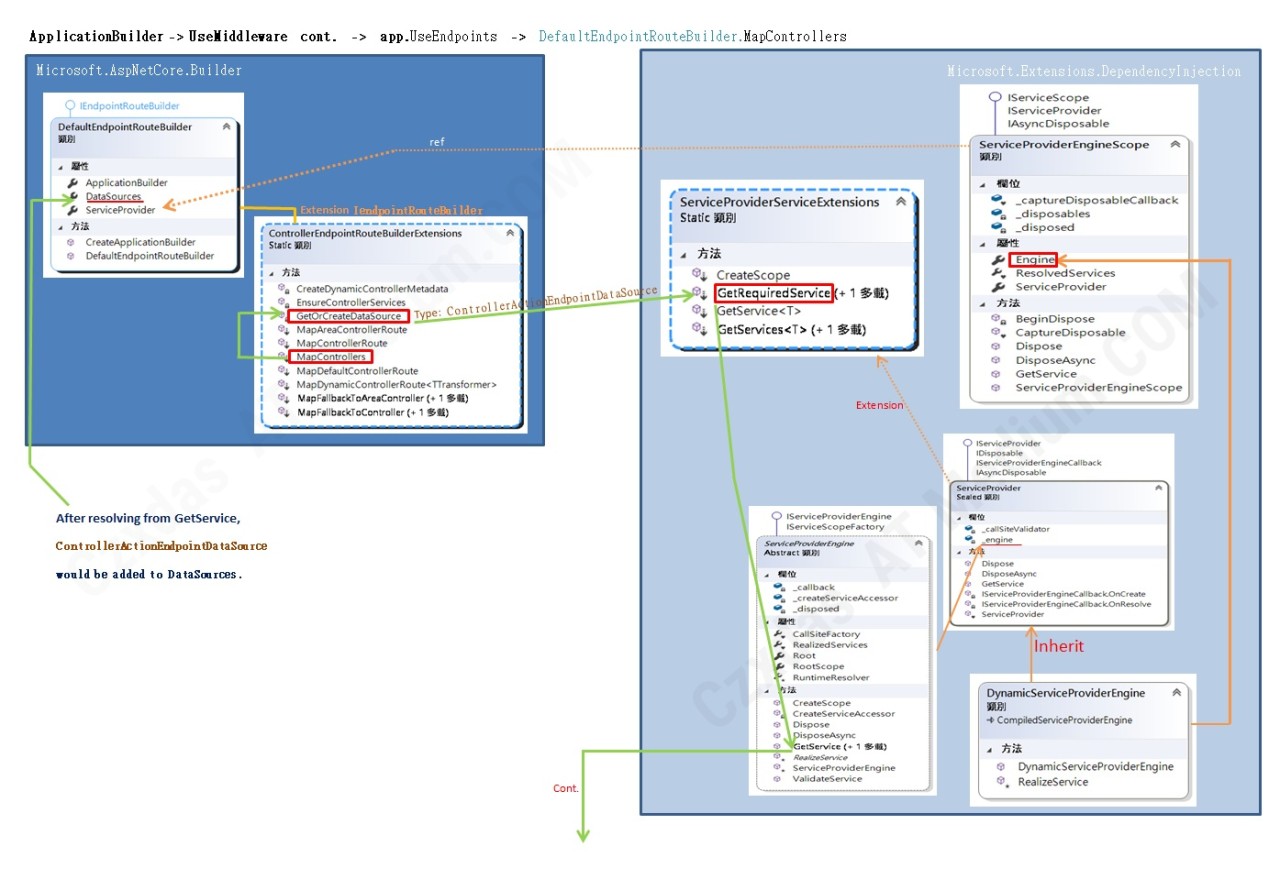Collapse the ServiceProviderServiceExtensions class chevron

pyautogui.click(x=901, y=201)
